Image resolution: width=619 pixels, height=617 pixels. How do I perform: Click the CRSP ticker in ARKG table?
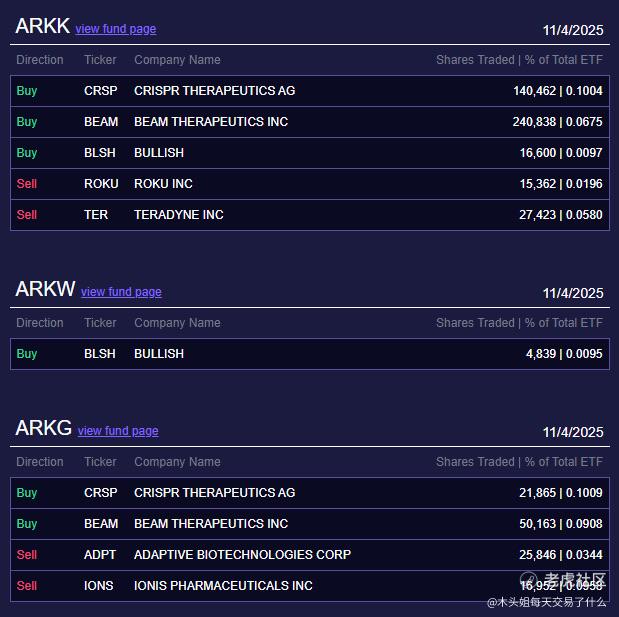100,493
